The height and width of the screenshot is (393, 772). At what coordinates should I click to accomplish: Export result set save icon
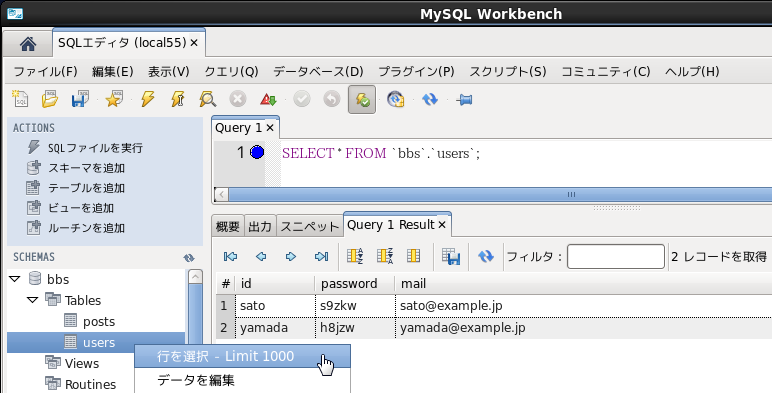click(450, 256)
